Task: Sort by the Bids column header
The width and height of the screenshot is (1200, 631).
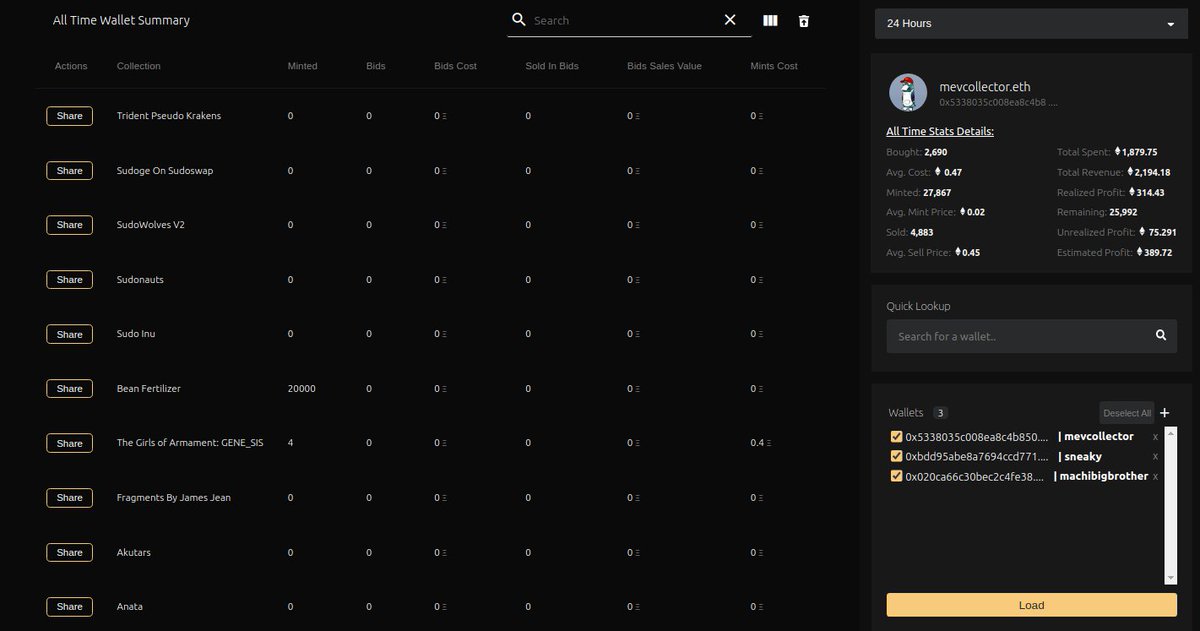Action: [x=375, y=66]
